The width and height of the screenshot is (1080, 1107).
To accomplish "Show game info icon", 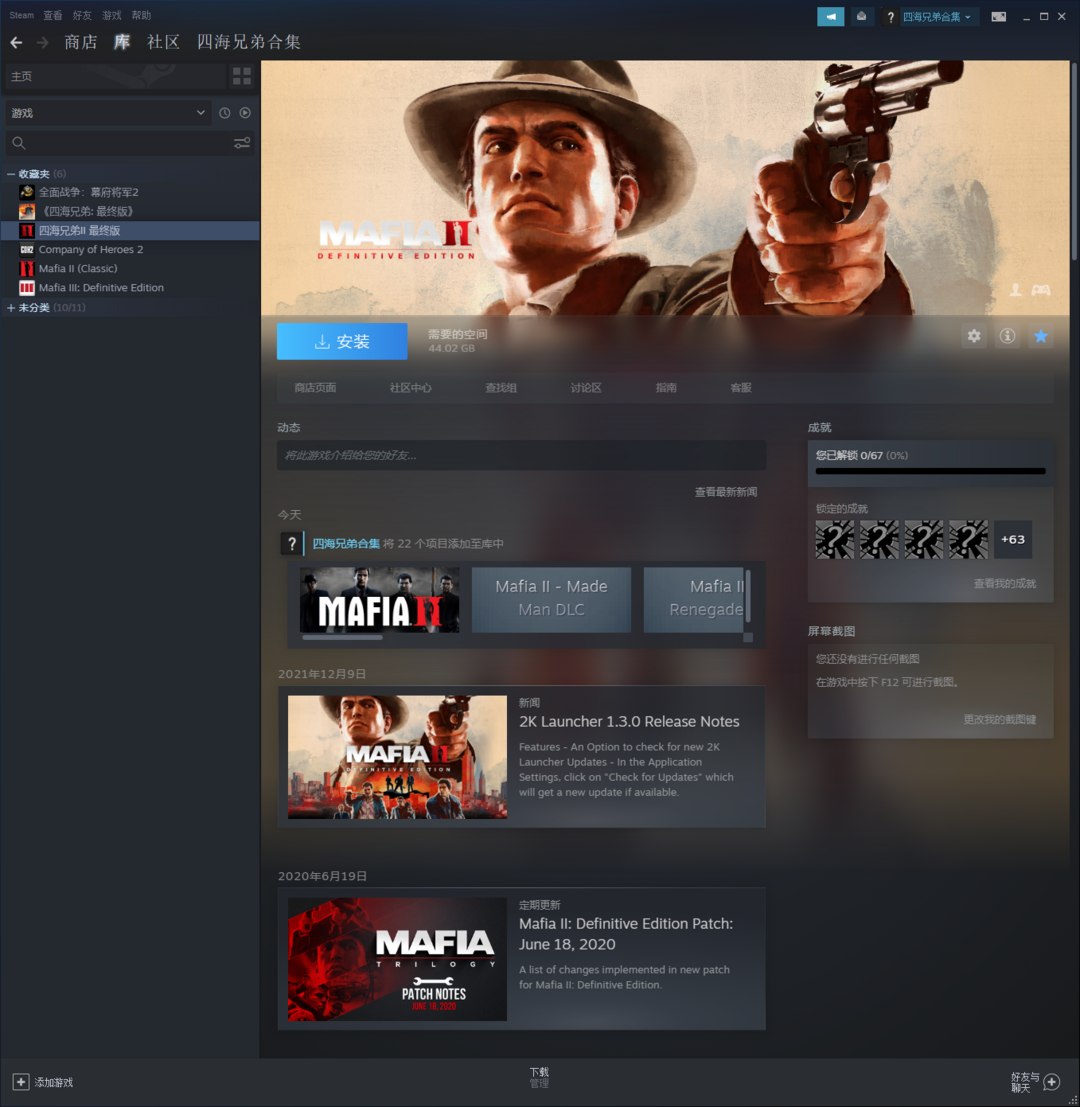I will pos(1007,337).
